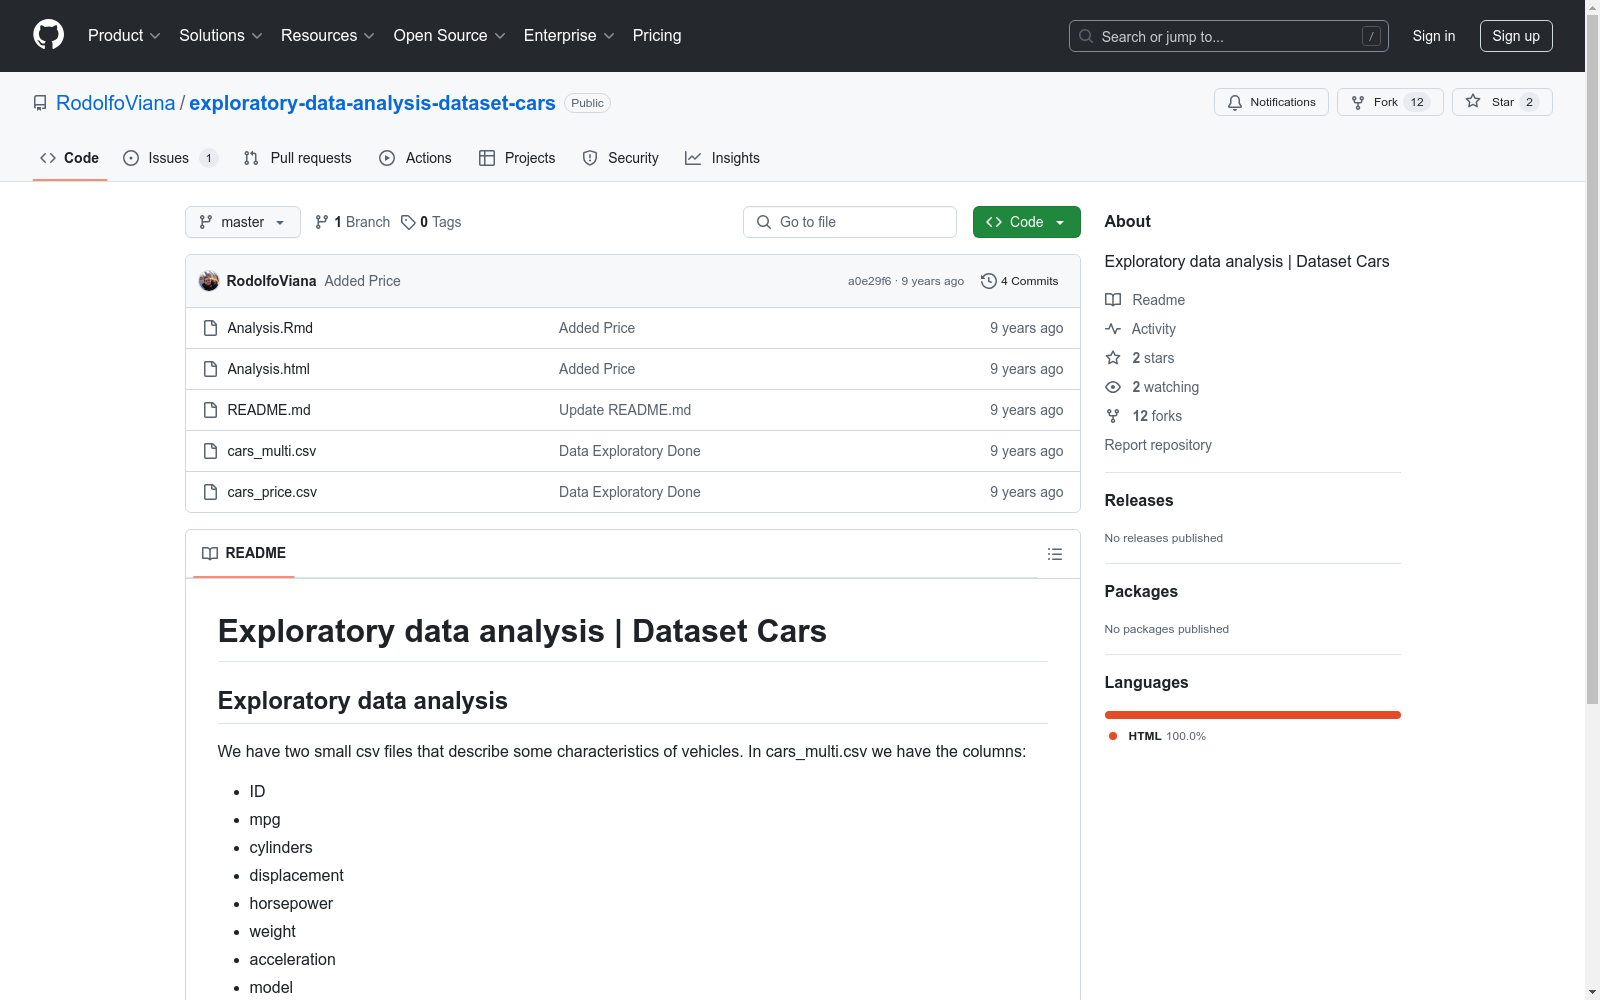Viewport: 1600px width, 1000px height.
Task: Expand the Product menu
Action: pyautogui.click(x=124, y=35)
